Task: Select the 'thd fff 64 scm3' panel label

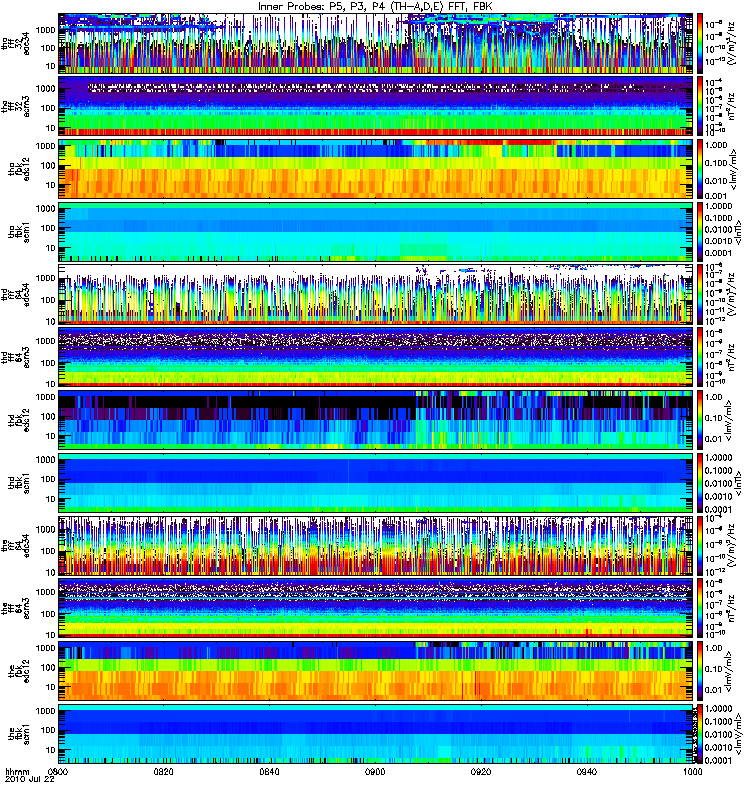Action: 15,358
